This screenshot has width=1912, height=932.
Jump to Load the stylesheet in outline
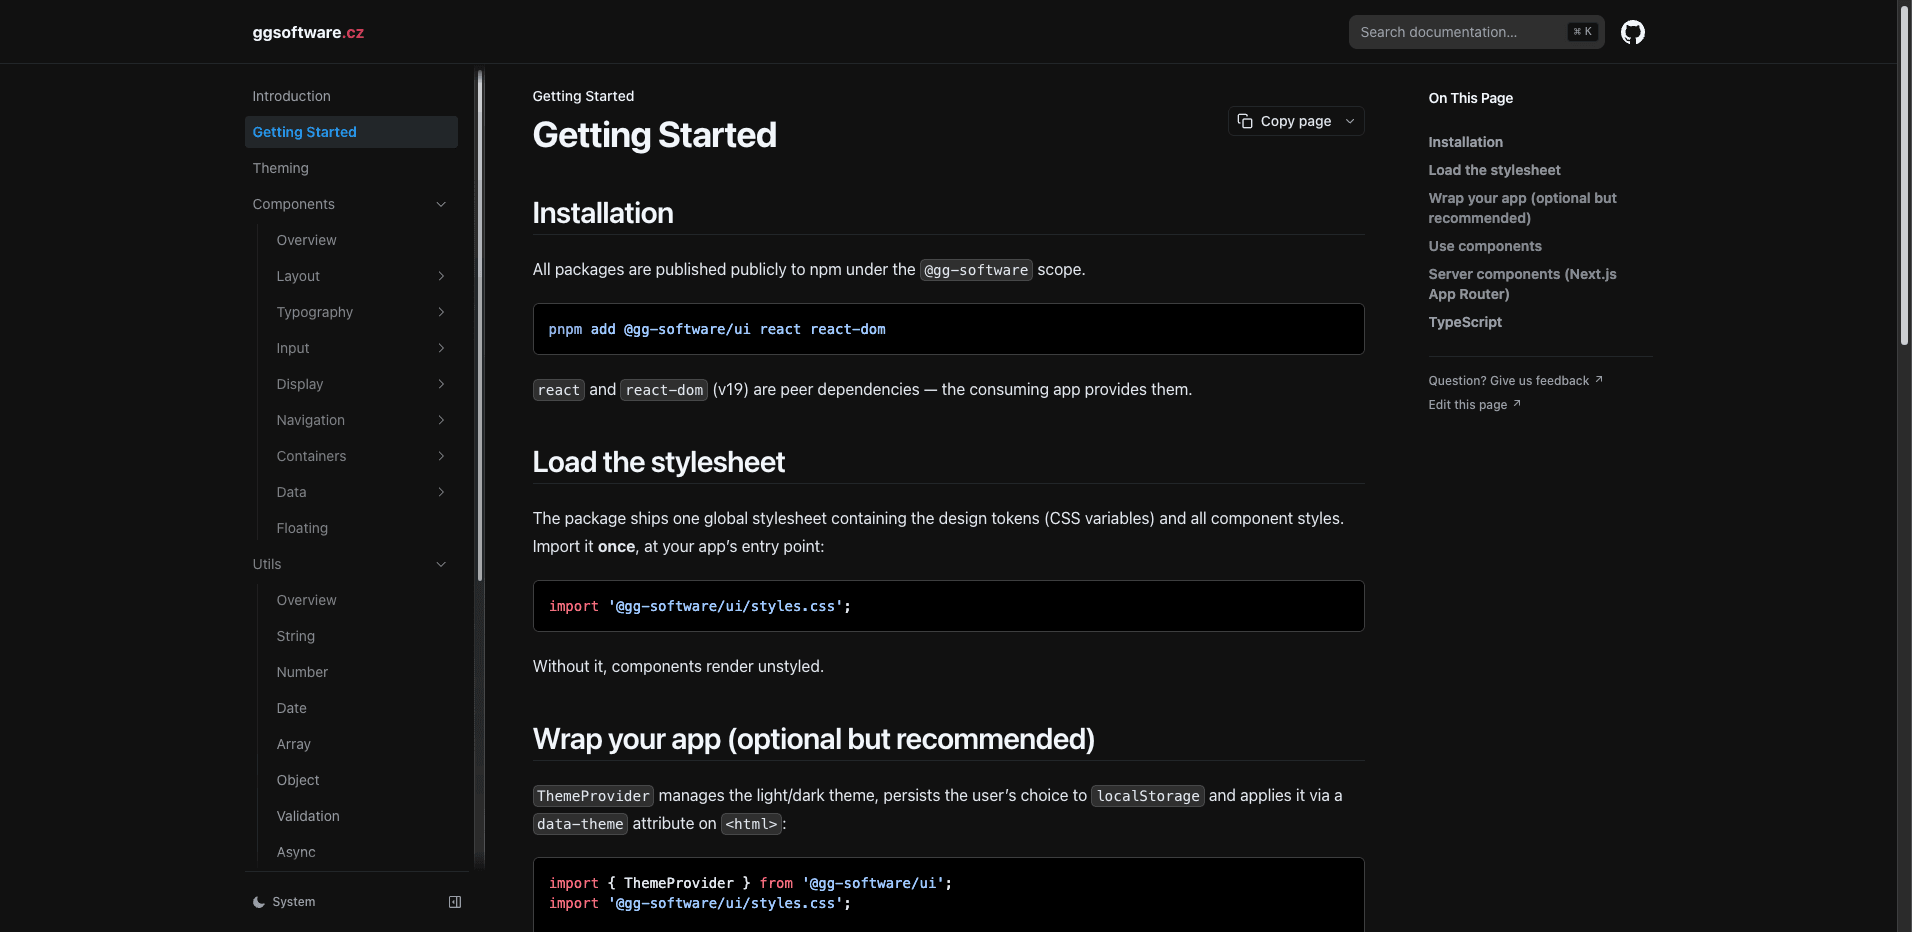[x=1494, y=170]
